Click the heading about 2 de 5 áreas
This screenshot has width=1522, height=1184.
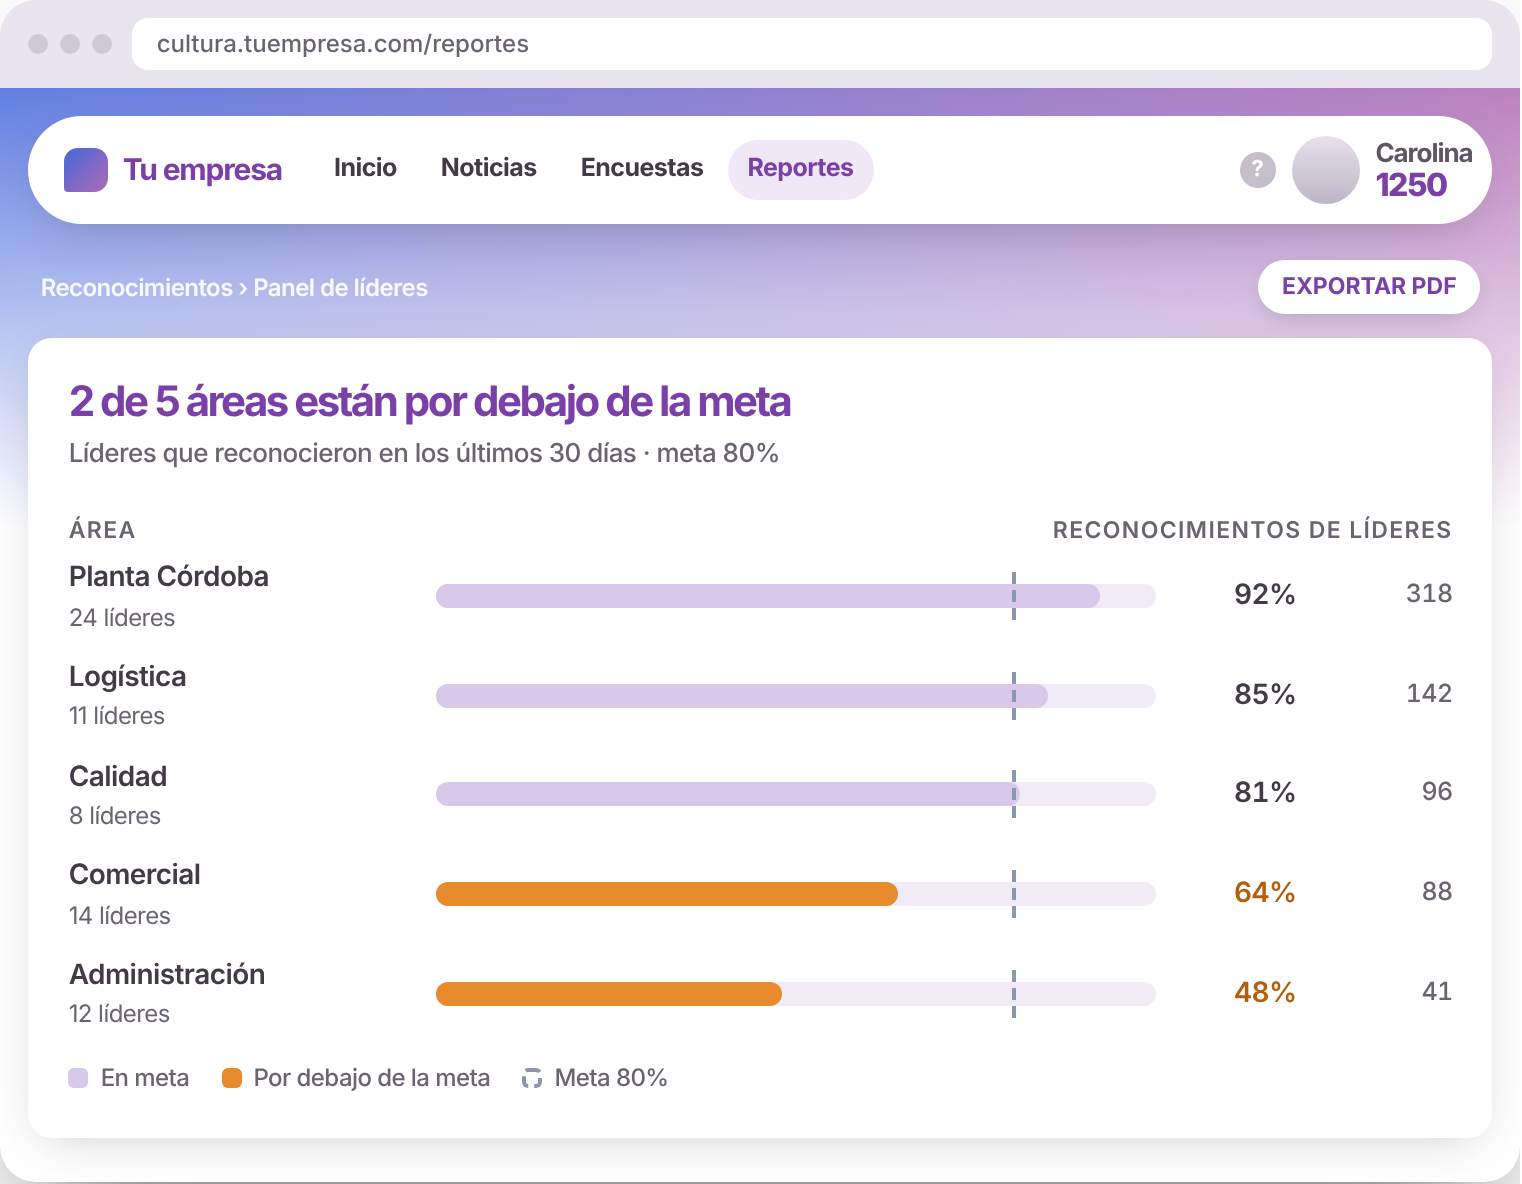(430, 402)
